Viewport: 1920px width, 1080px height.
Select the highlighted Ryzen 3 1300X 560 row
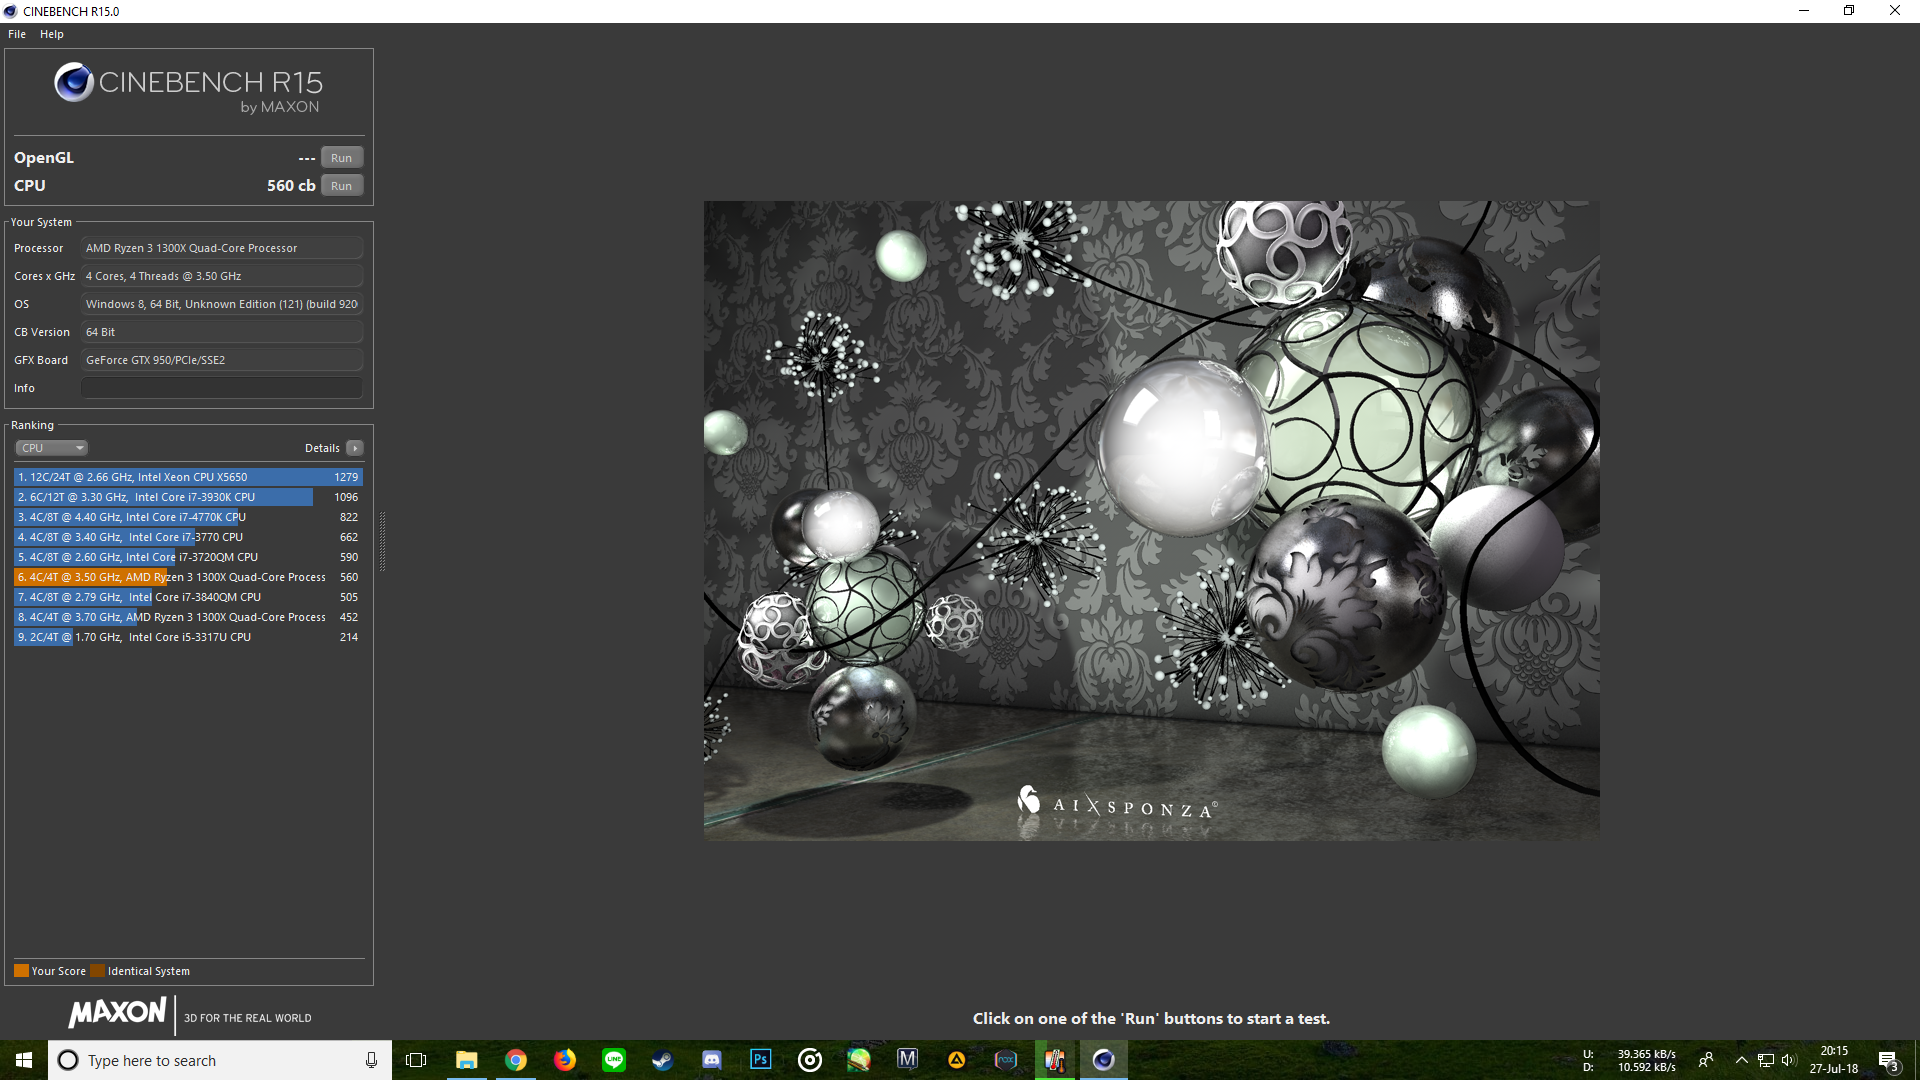pos(188,577)
